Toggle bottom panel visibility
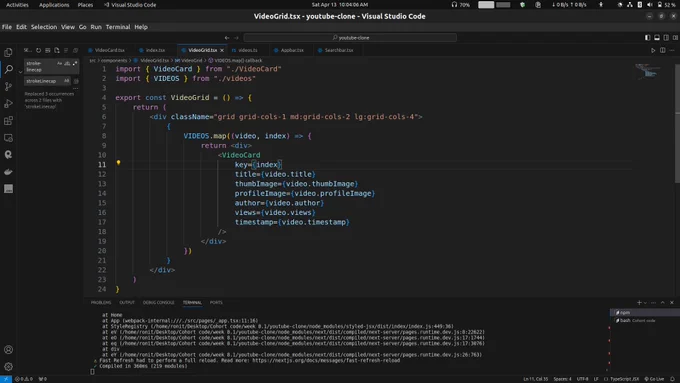 tap(657, 38)
